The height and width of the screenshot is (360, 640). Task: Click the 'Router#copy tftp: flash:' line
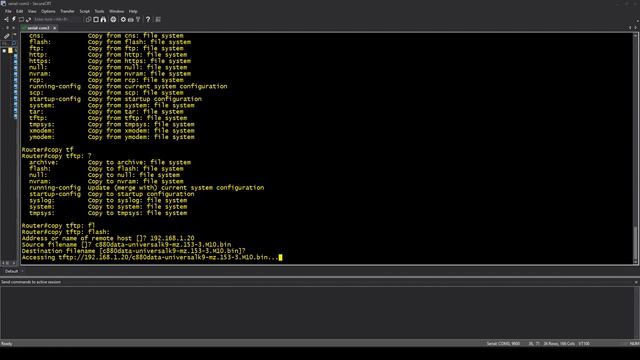pyautogui.click(x=66, y=232)
